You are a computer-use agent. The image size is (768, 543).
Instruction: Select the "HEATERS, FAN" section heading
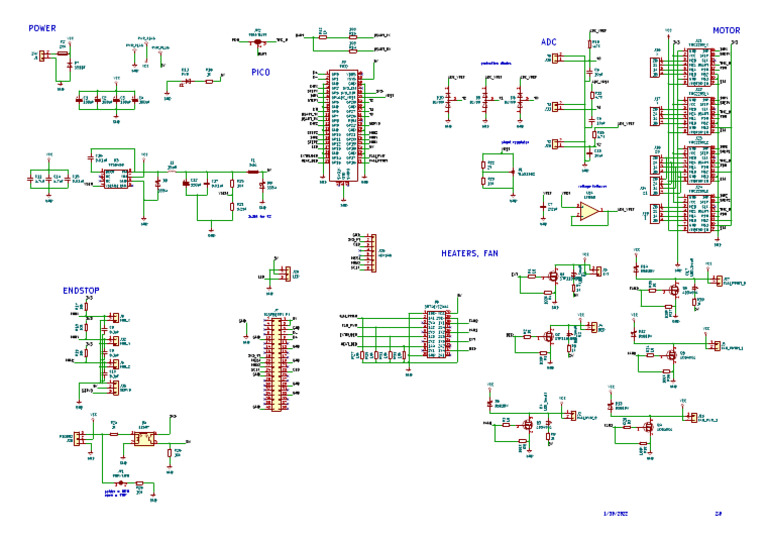[x=469, y=254]
